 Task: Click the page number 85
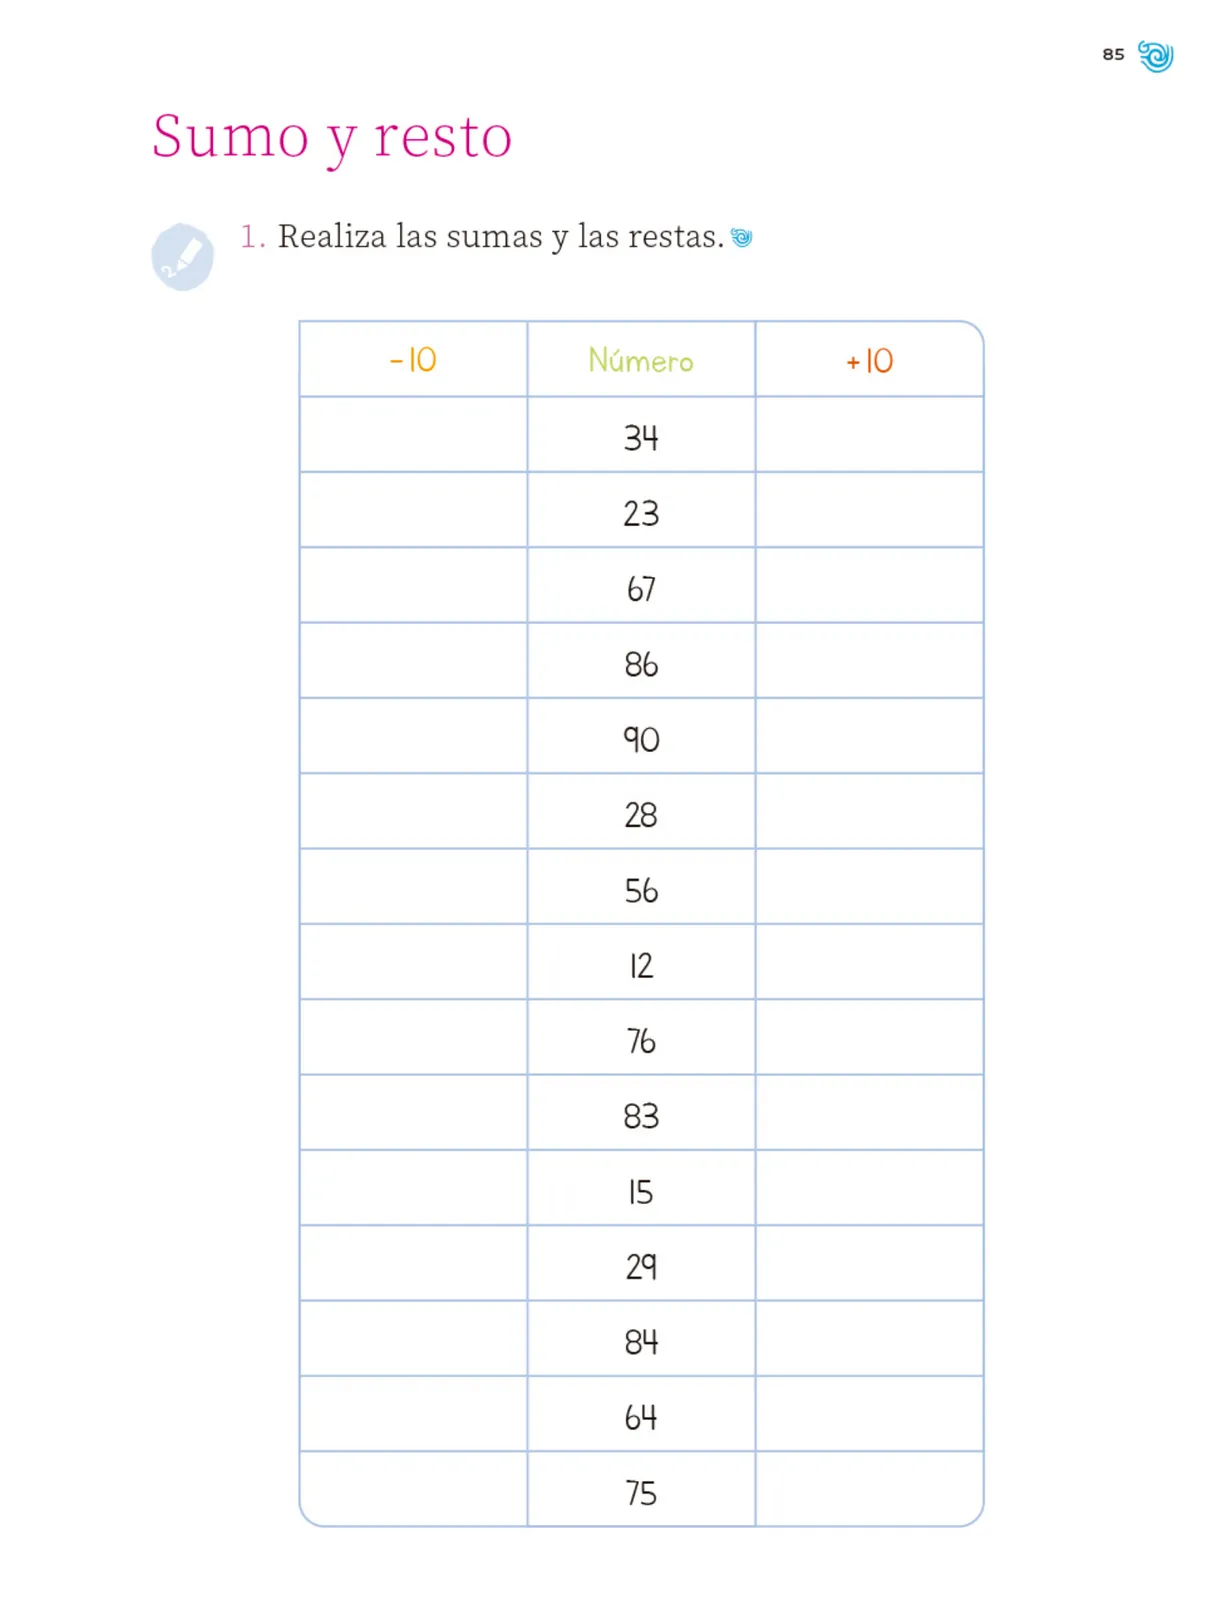pyautogui.click(x=1113, y=54)
